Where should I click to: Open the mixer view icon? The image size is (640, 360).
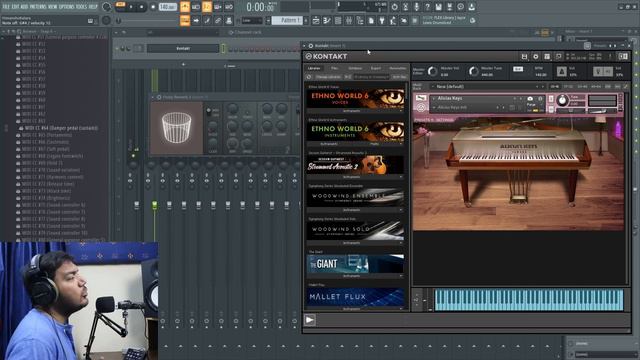[349, 20]
